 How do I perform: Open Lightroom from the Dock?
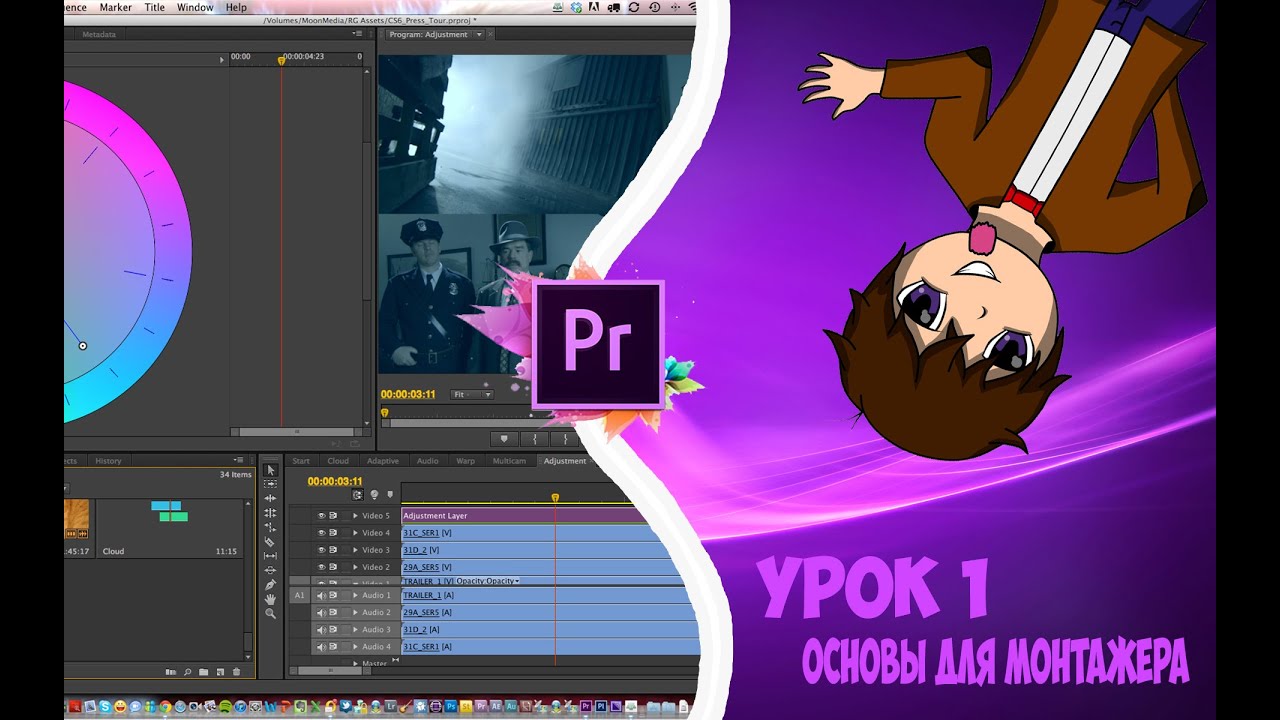390,707
